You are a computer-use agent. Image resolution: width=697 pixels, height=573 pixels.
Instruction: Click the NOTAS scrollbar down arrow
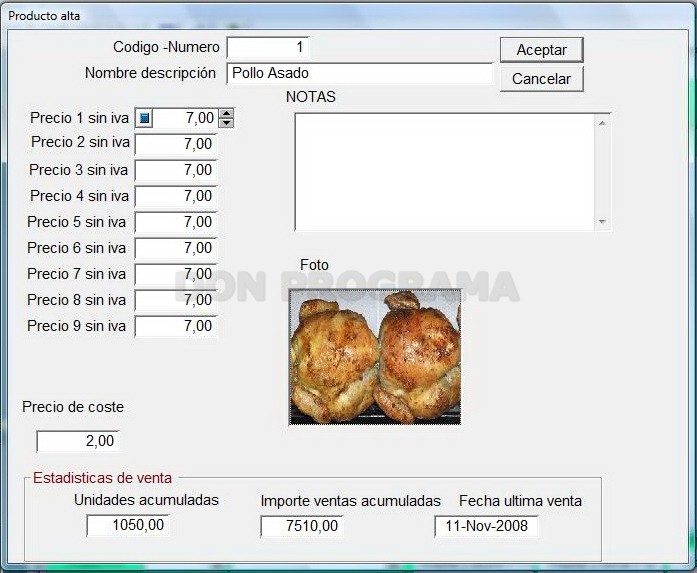(602, 221)
